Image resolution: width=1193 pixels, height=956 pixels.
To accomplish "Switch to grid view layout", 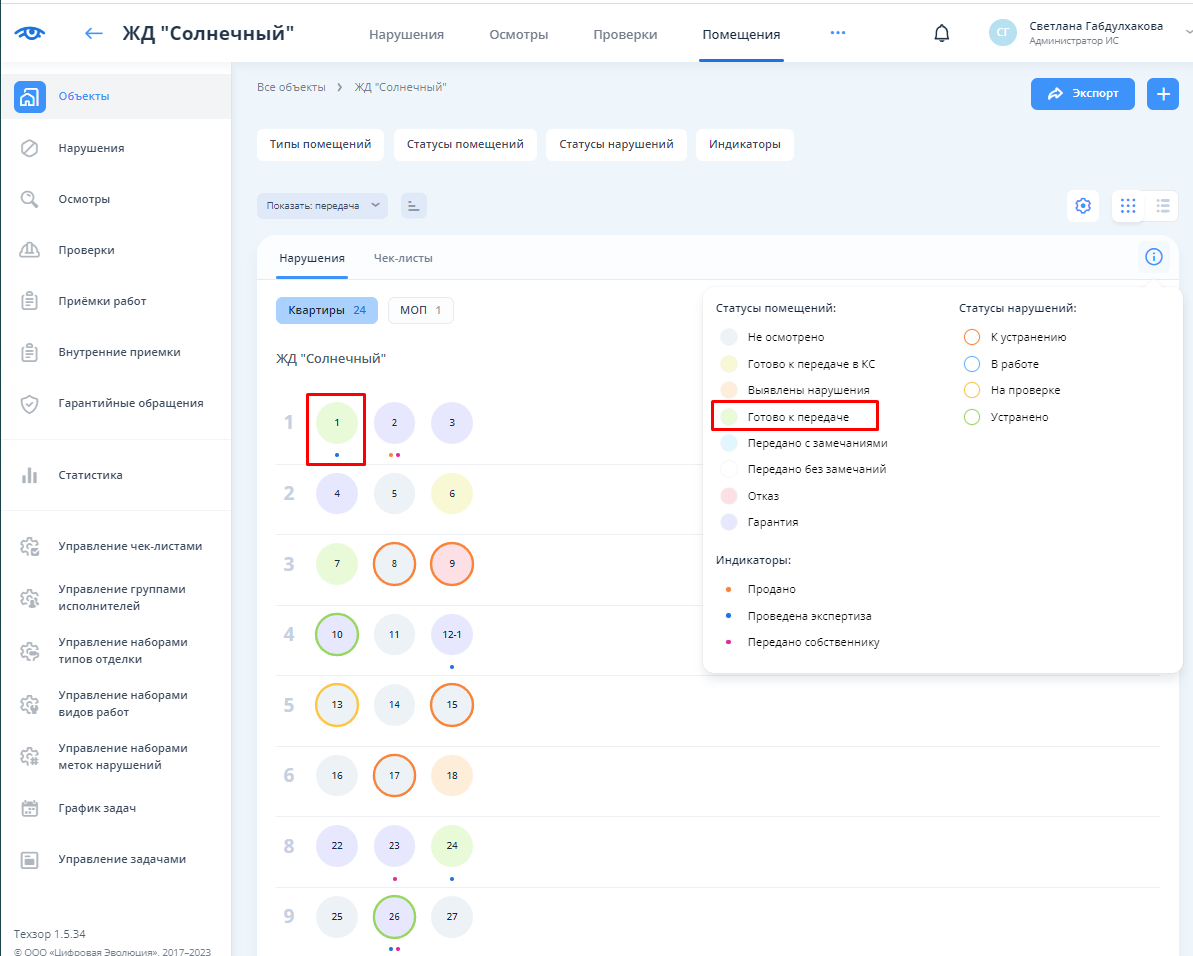I will click(1128, 206).
